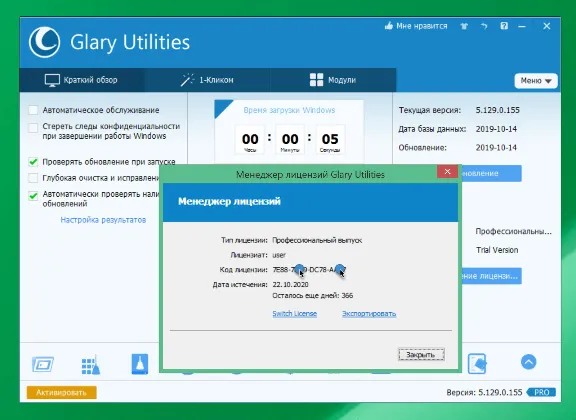
Task: Click 'Switch License' link in dialog
Action: [295, 313]
